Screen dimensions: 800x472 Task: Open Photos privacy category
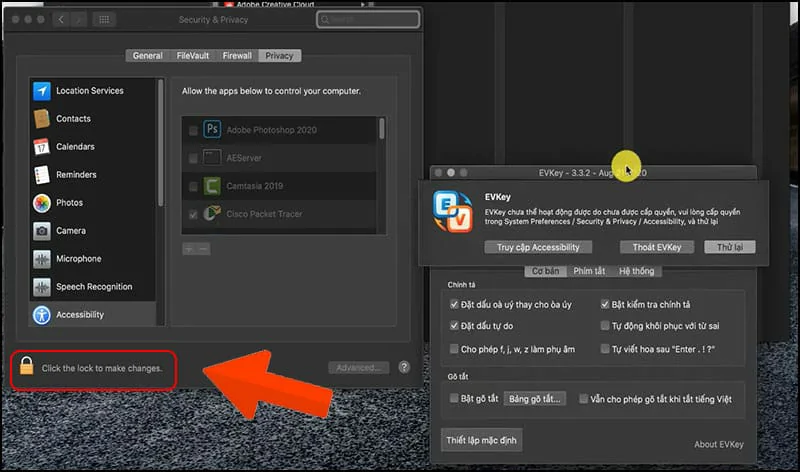(69, 203)
